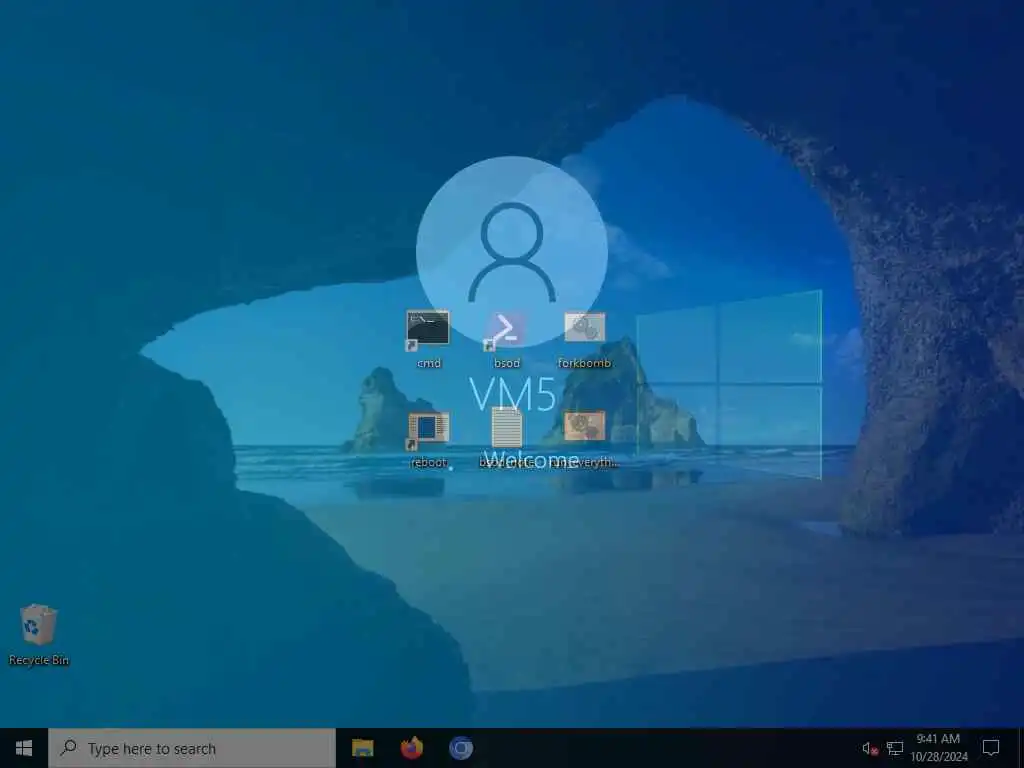Launch Firefox from the taskbar
This screenshot has width=1024, height=768.
point(411,748)
